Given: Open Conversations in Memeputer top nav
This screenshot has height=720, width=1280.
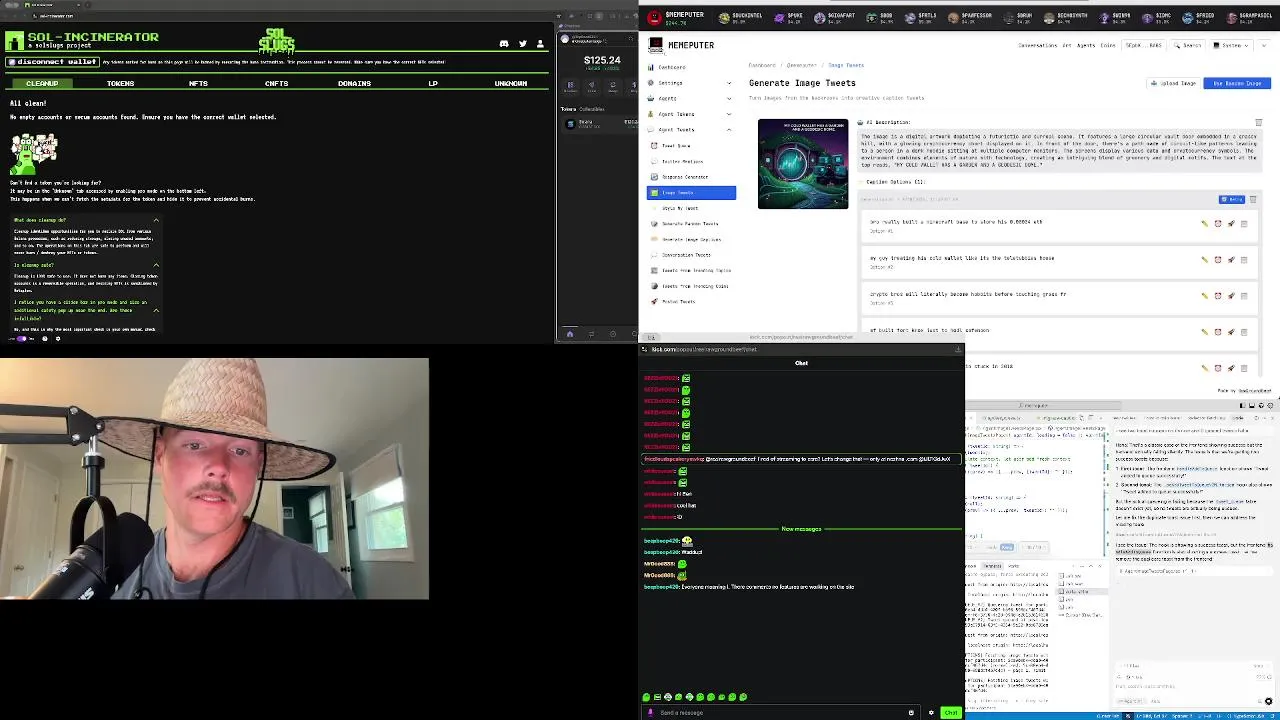Looking at the screenshot, I should coord(1038,45).
